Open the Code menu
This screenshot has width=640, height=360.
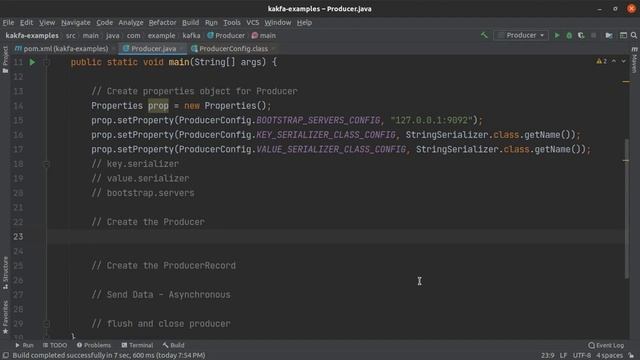[104, 22]
